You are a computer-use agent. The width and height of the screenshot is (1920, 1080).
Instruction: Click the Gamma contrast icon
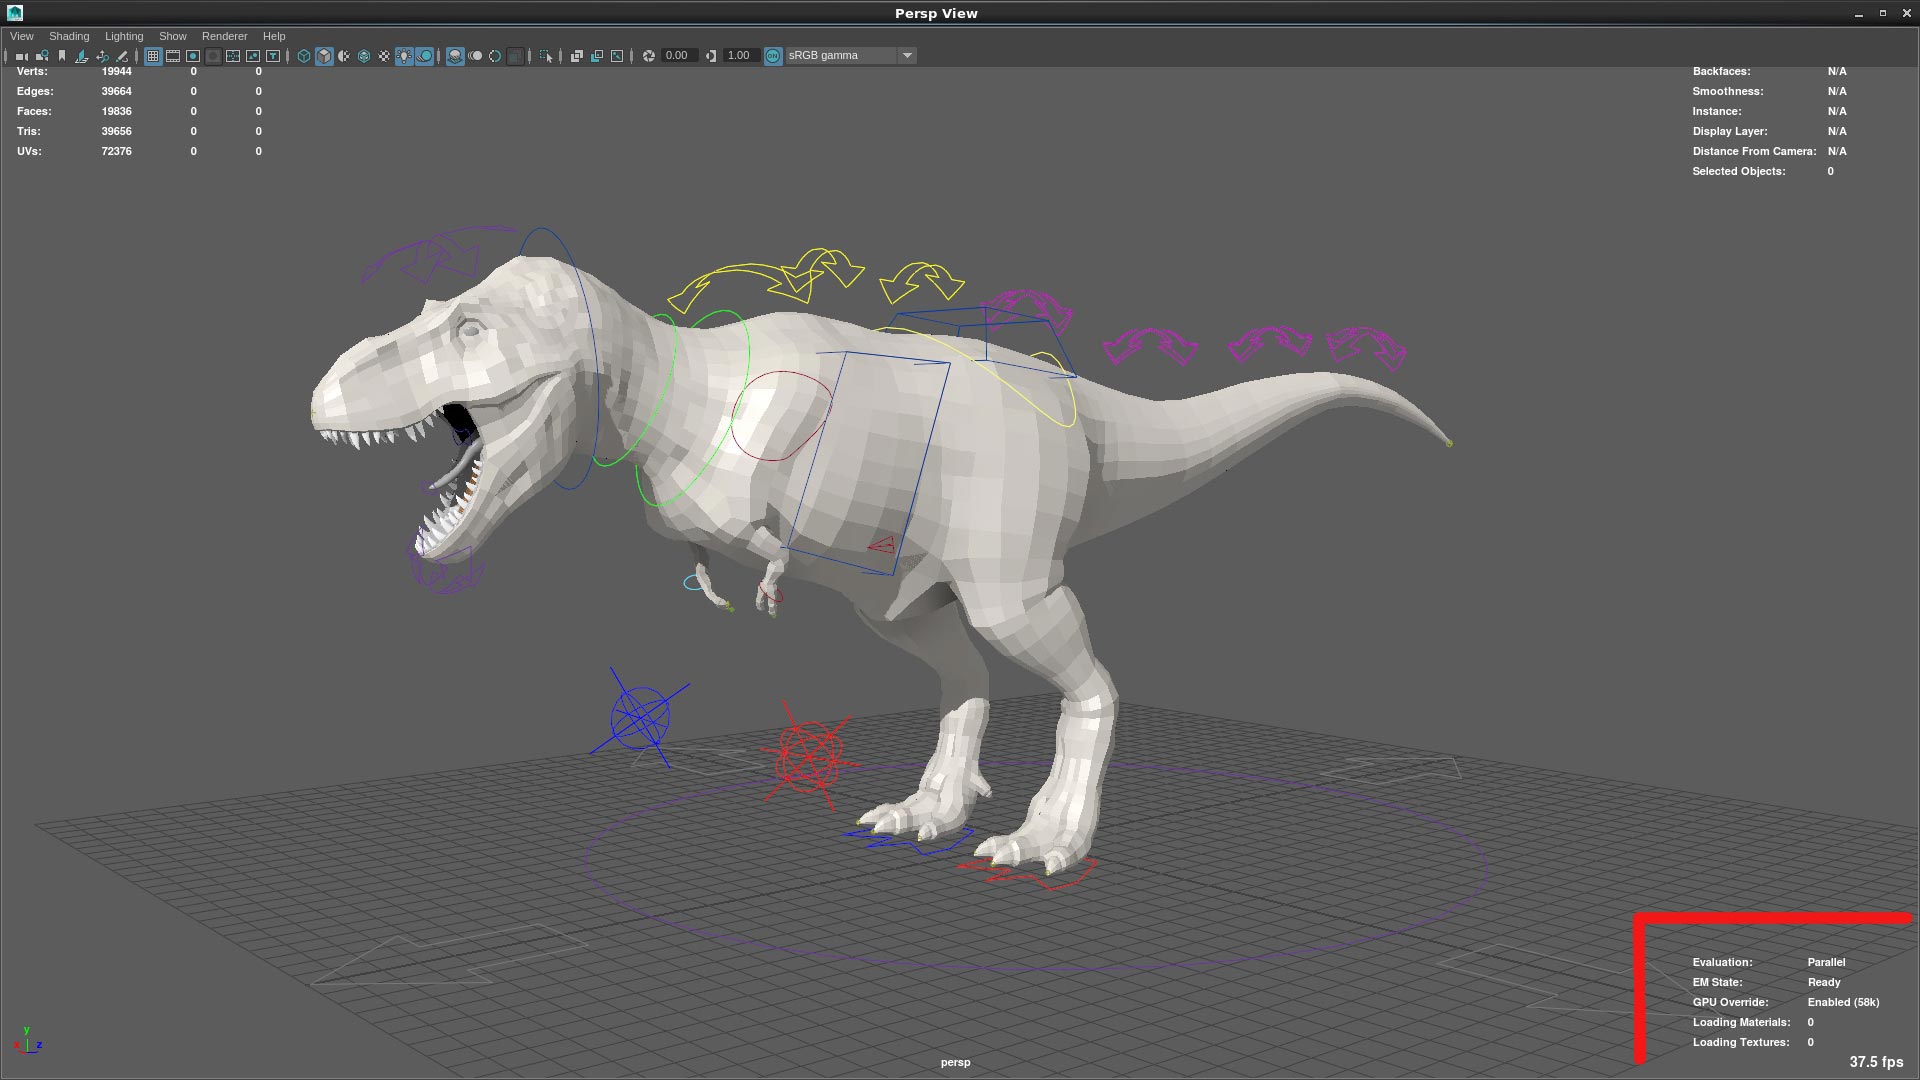pyautogui.click(x=711, y=56)
